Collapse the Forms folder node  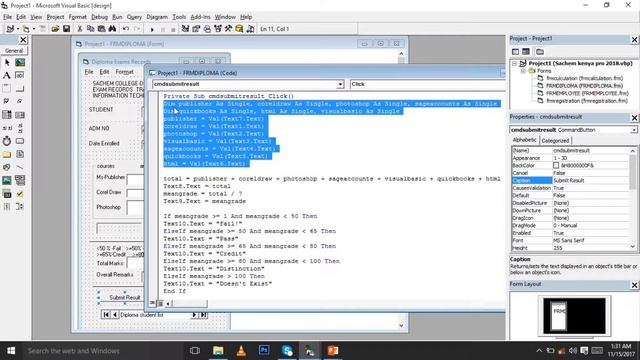point(523,71)
